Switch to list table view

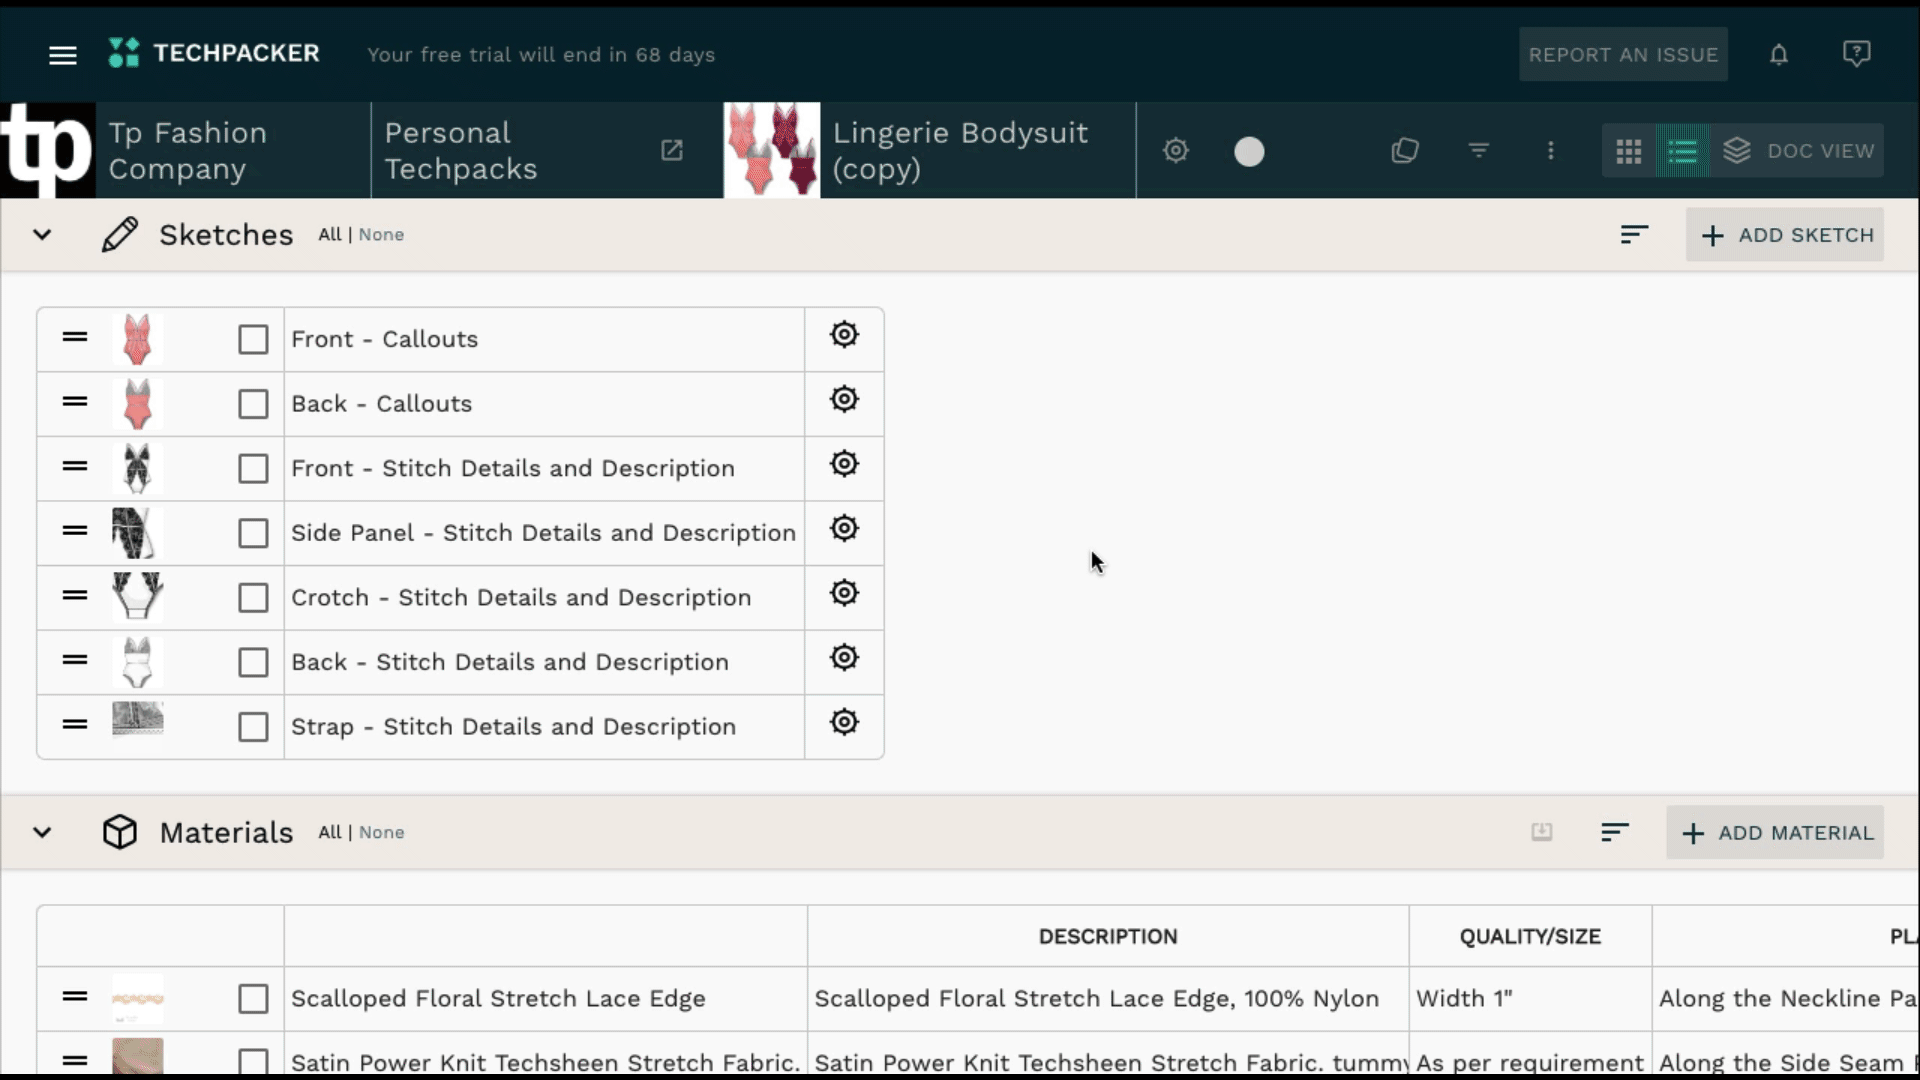[x=1682, y=151]
